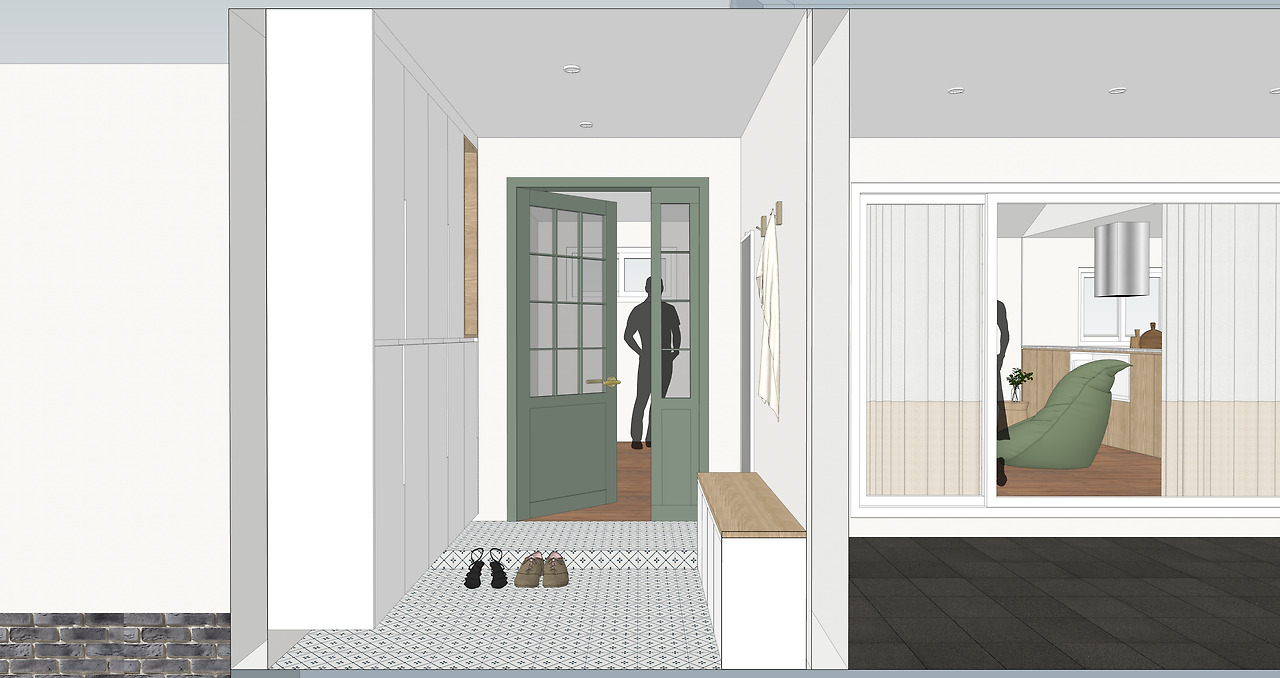1280x678 pixels.
Task: Click the brass door handle on the green door
Action: (603, 381)
